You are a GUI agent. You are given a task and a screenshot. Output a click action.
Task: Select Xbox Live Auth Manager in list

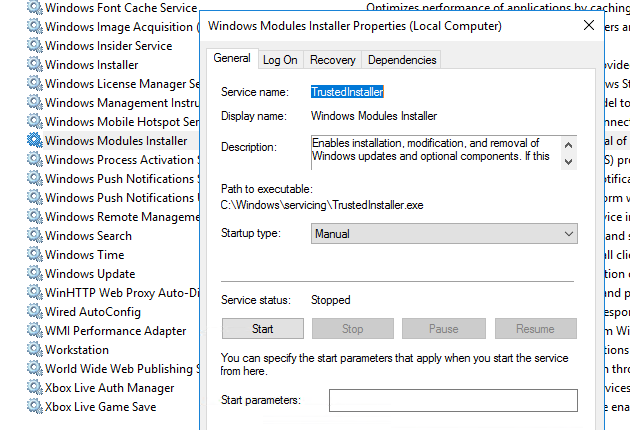(110, 387)
